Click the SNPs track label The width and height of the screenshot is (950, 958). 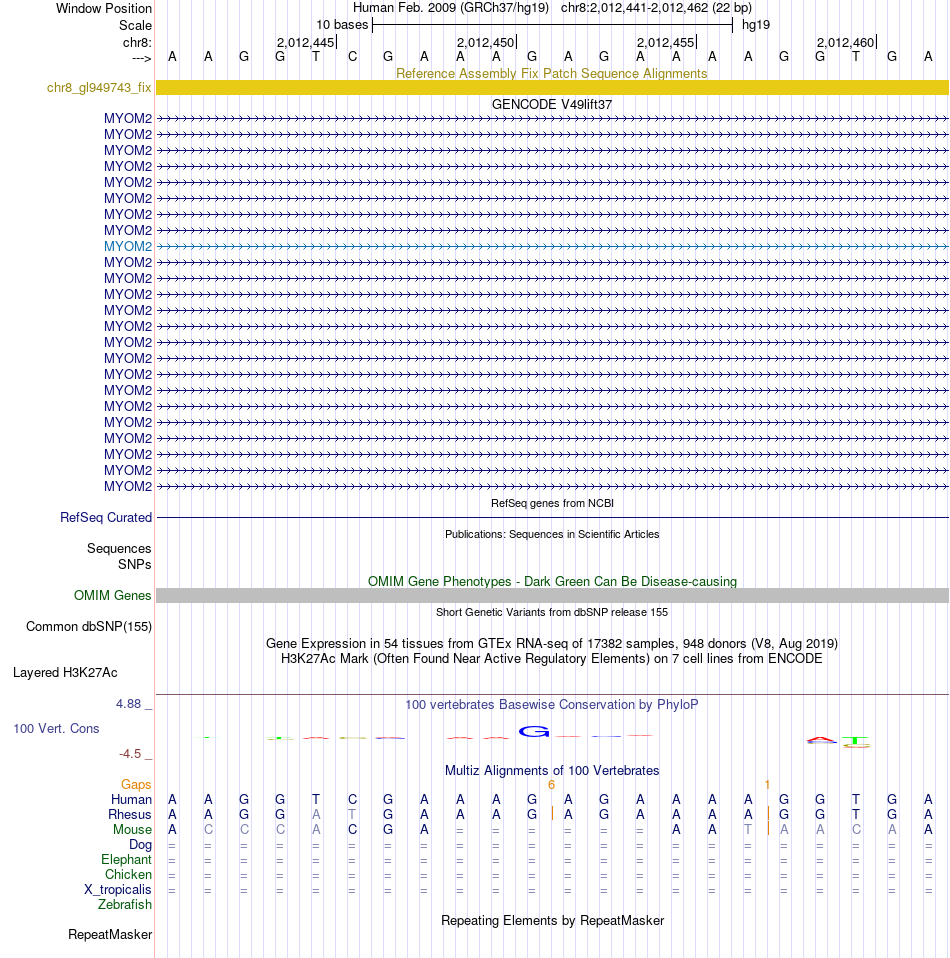click(134, 565)
